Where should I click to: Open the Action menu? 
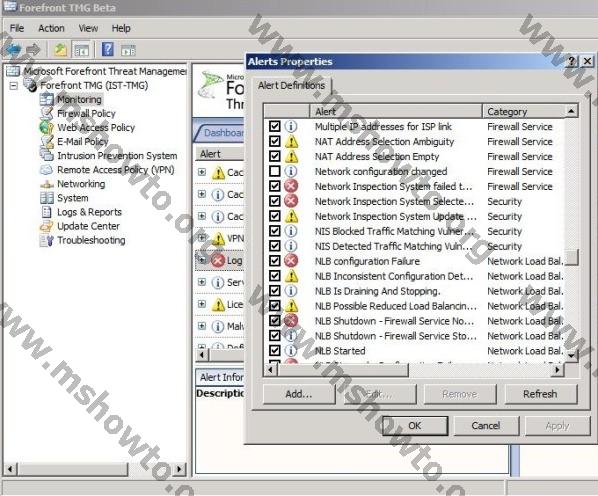pyautogui.click(x=51, y=28)
